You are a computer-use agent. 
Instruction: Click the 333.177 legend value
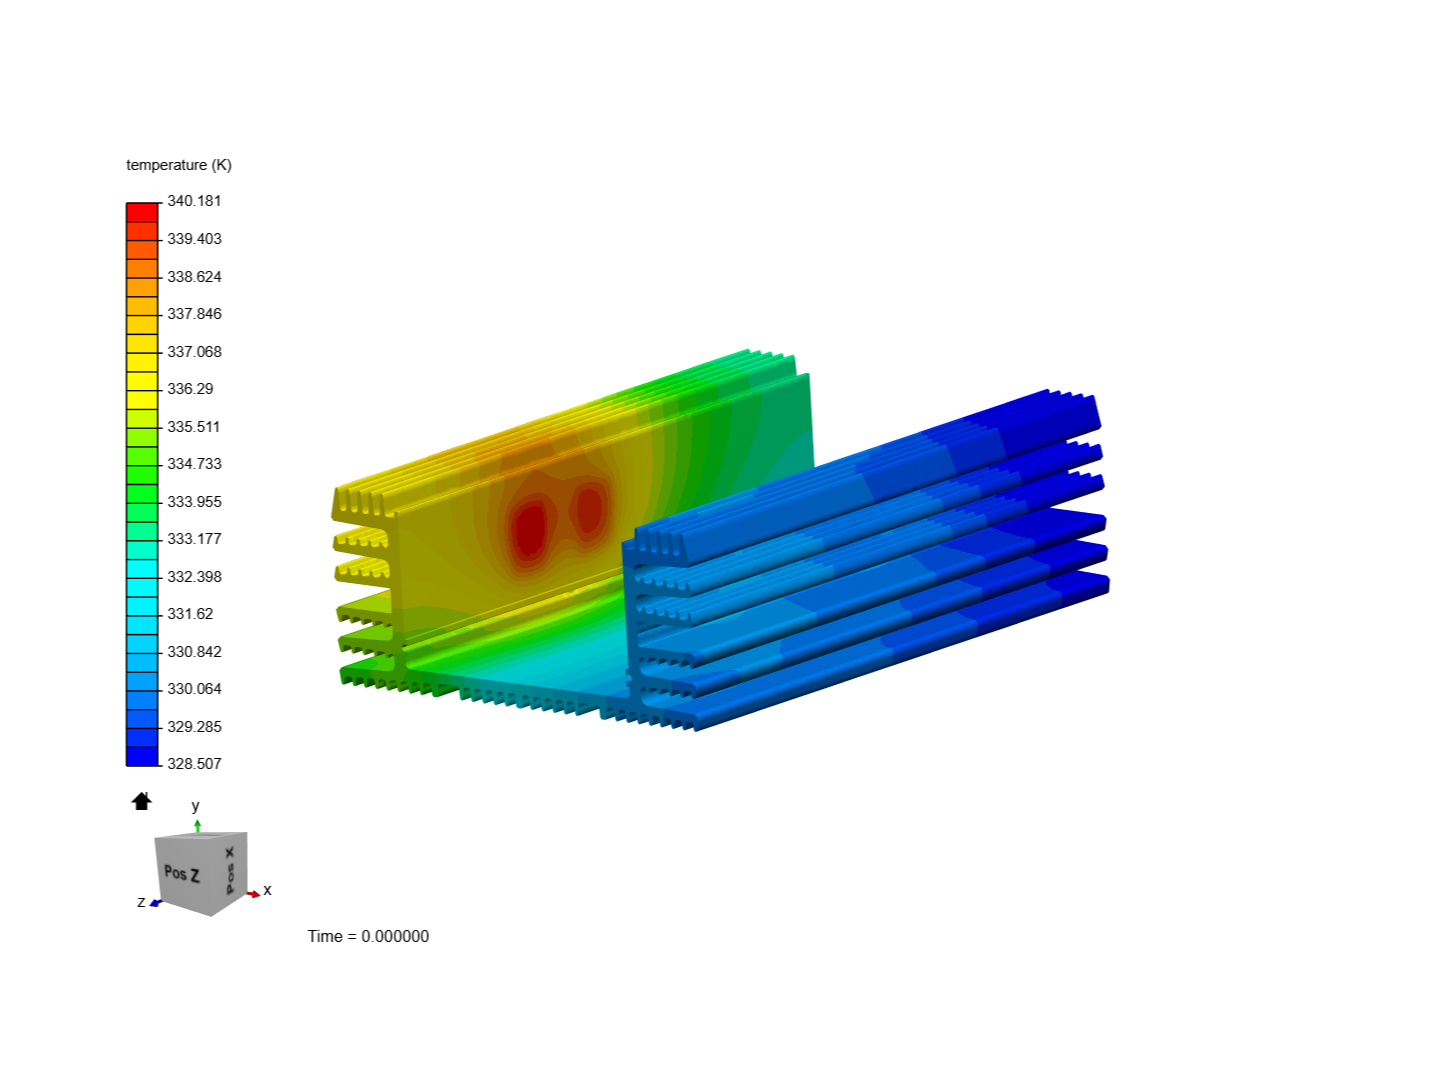pos(194,539)
